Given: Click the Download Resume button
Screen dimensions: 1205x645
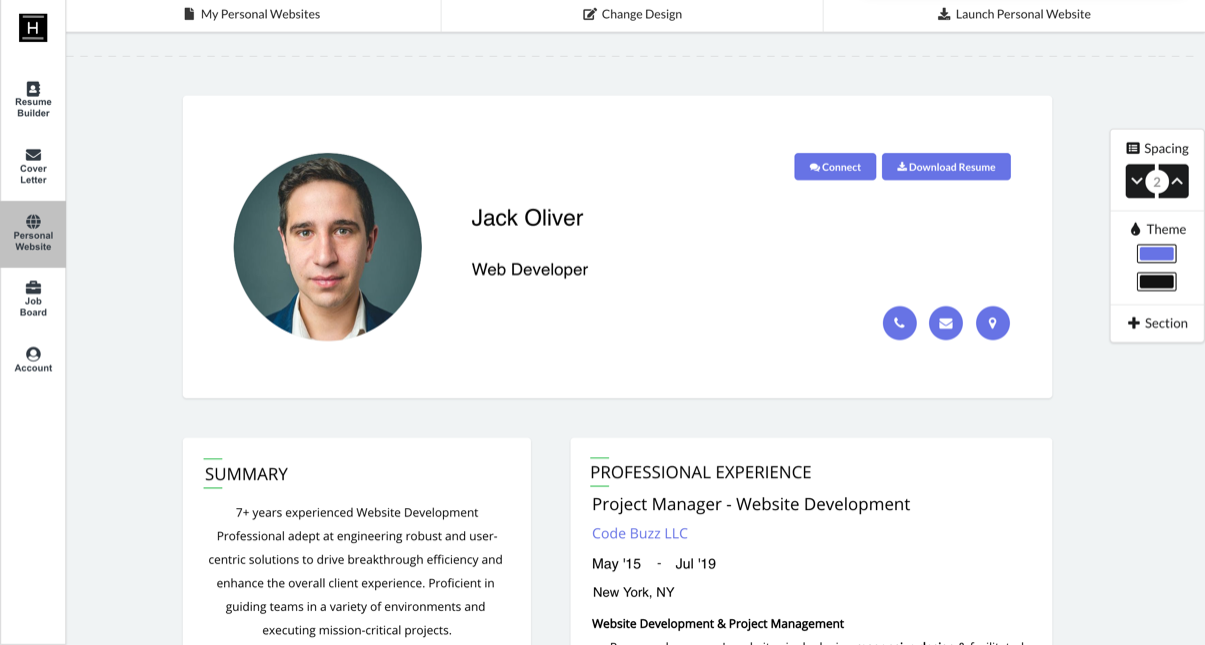Looking at the screenshot, I should [946, 167].
